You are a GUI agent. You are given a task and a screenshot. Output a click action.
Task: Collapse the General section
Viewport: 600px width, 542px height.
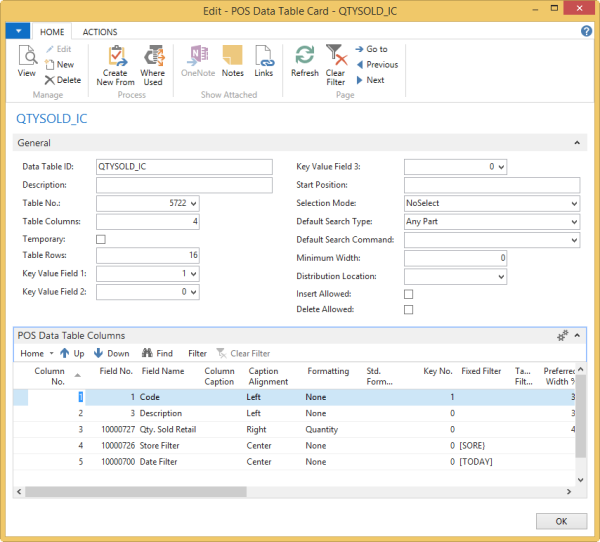[x=576, y=144]
